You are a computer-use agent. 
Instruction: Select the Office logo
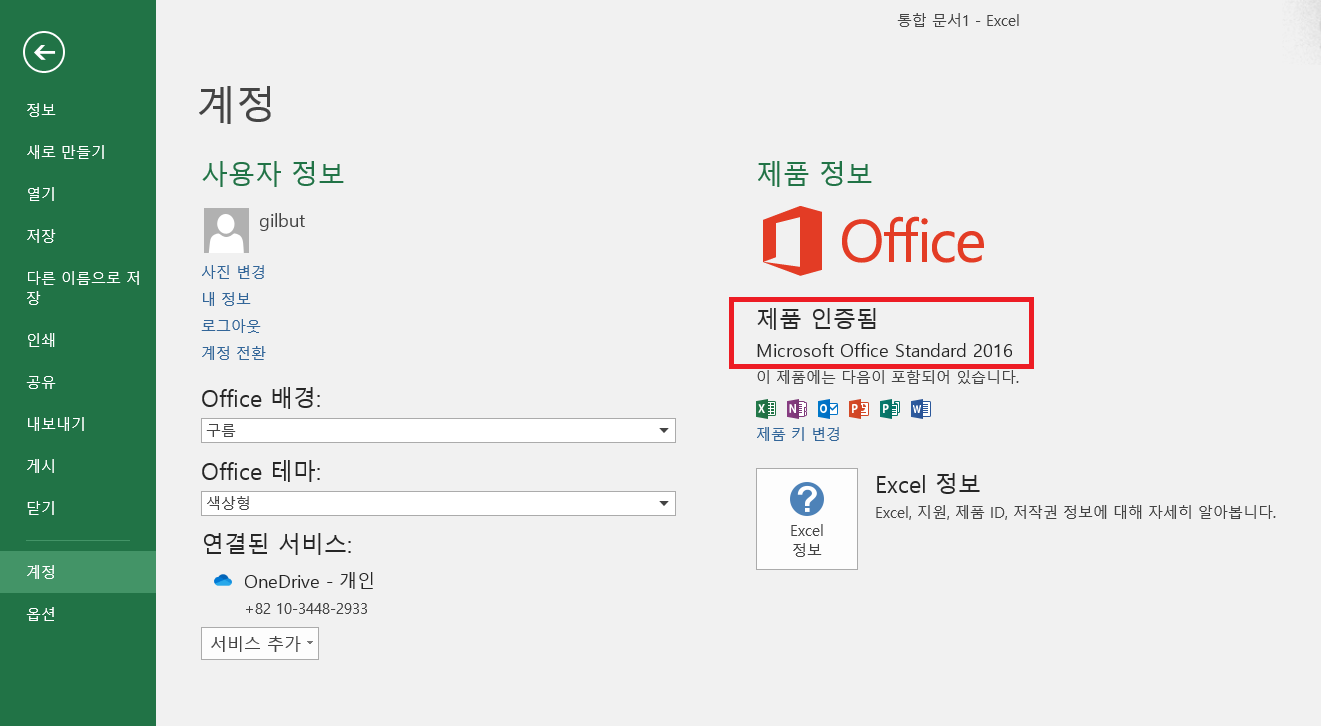point(873,241)
